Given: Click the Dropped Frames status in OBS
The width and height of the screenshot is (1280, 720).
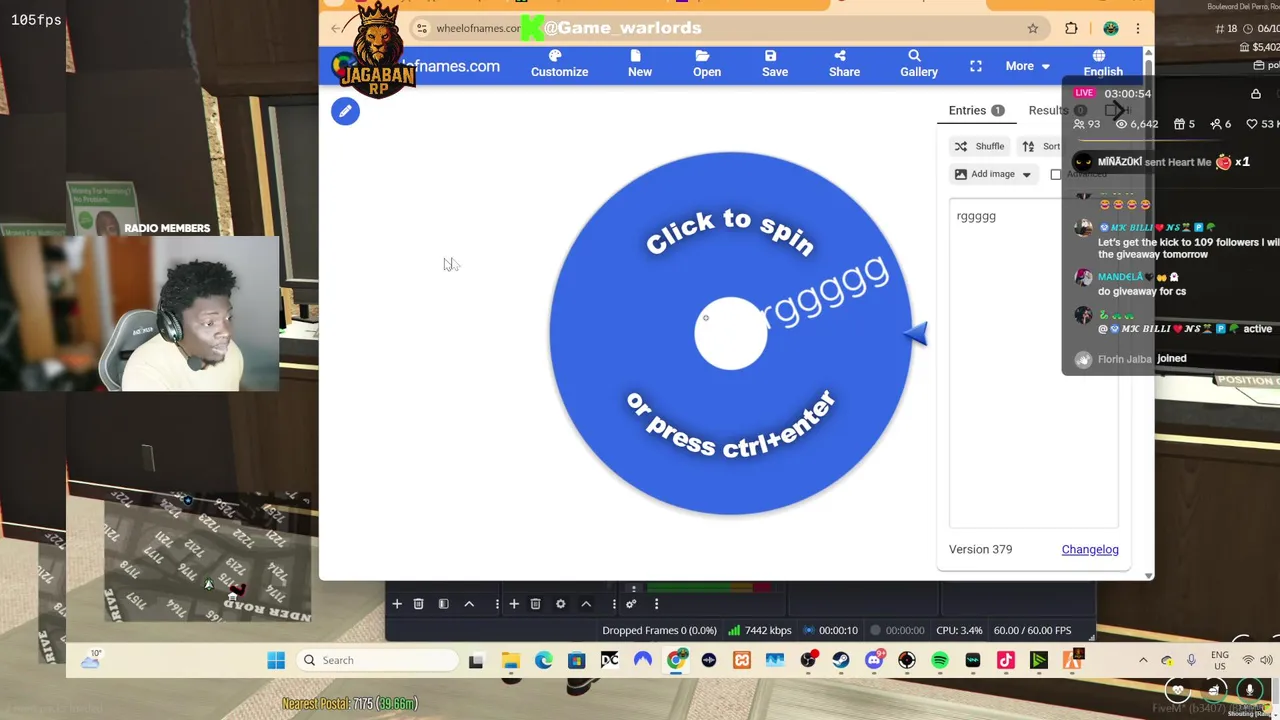Looking at the screenshot, I should point(659,630).
